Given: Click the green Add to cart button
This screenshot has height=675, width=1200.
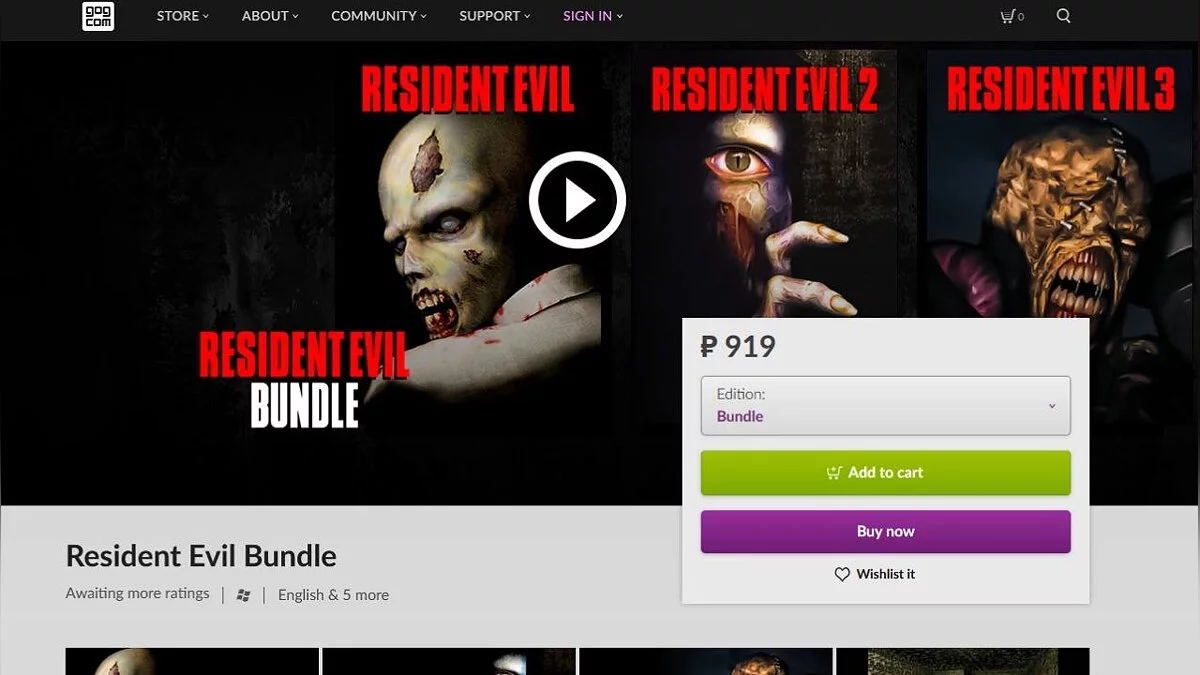Looking at the screenshot, I should coord(885,473).
